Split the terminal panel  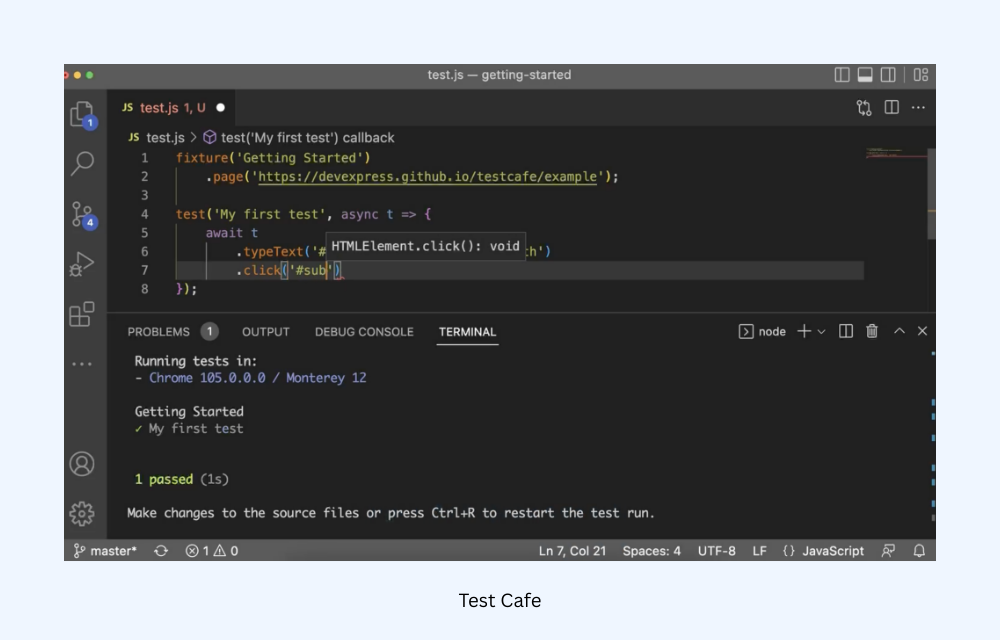[x=845, y=331]
